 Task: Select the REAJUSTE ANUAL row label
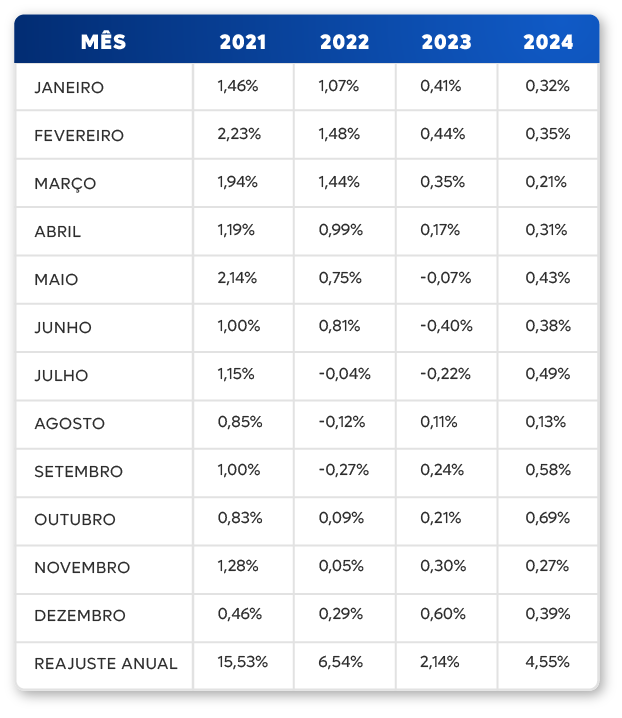click(x=106, y=663)
